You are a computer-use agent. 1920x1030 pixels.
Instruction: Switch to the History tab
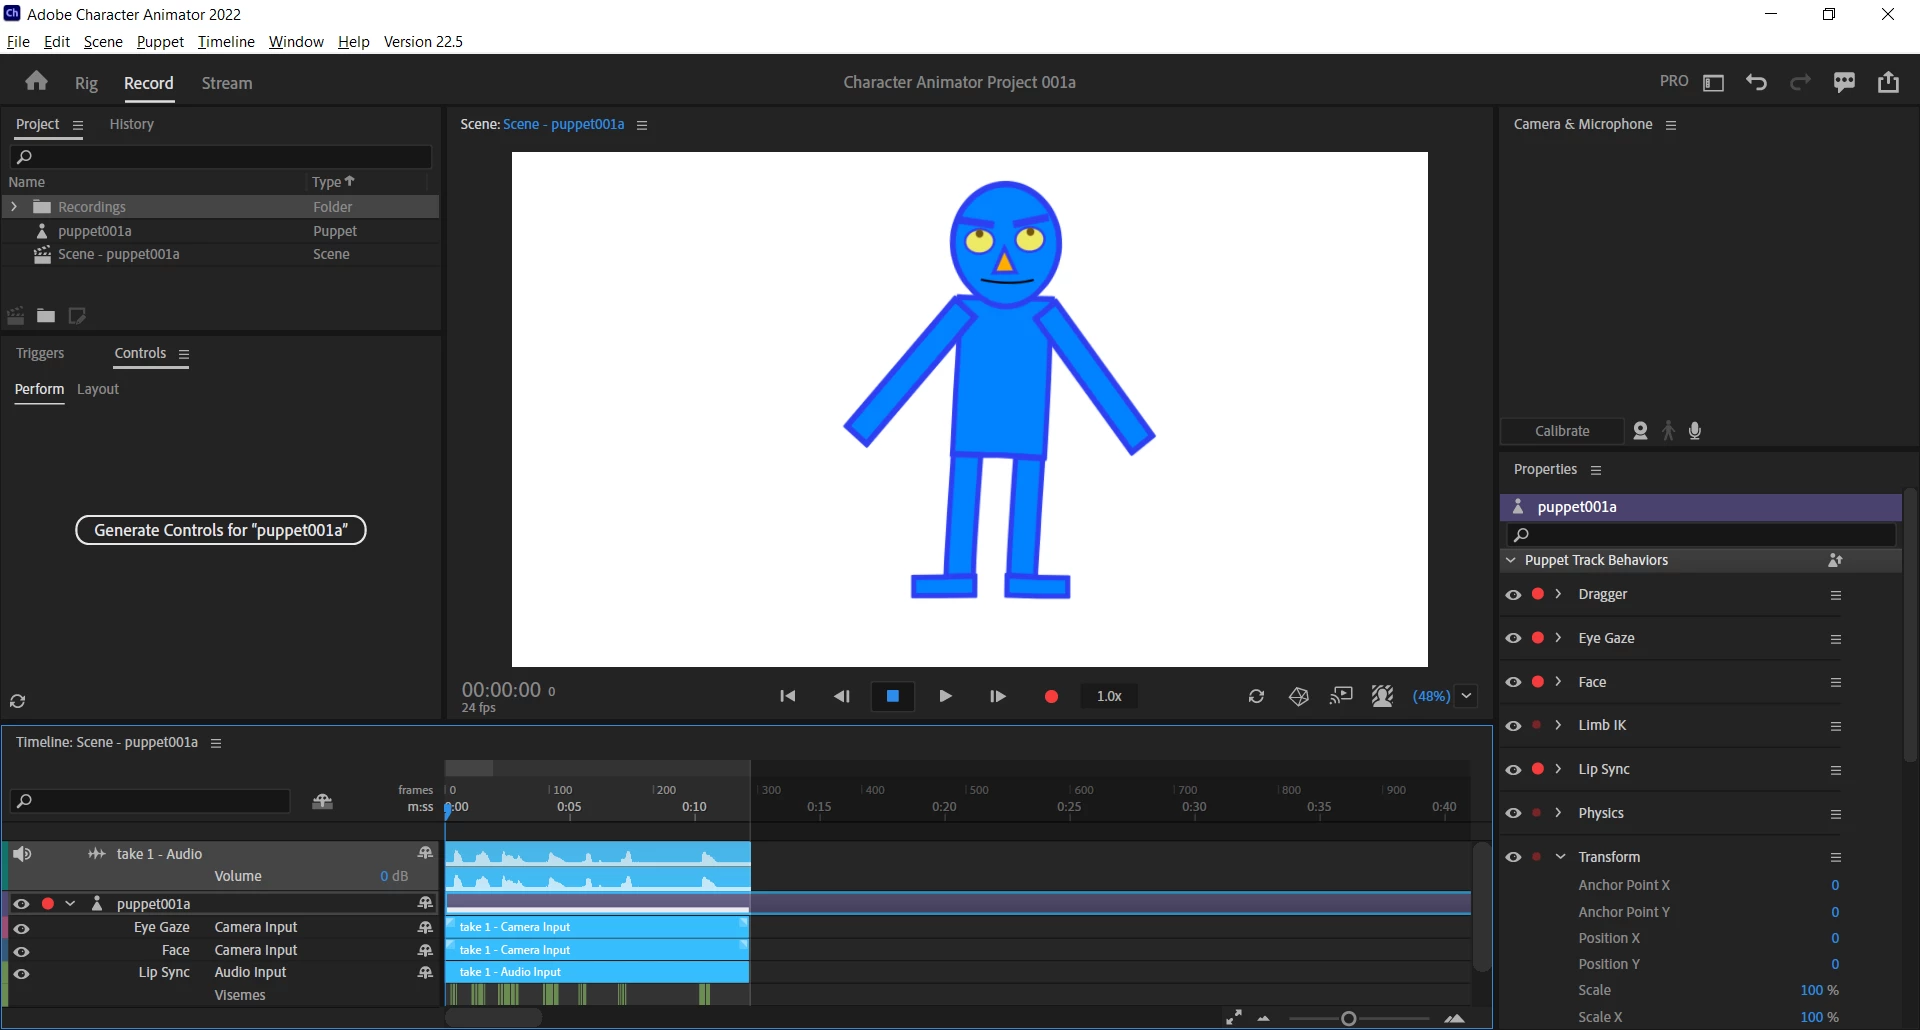point(131,124)
